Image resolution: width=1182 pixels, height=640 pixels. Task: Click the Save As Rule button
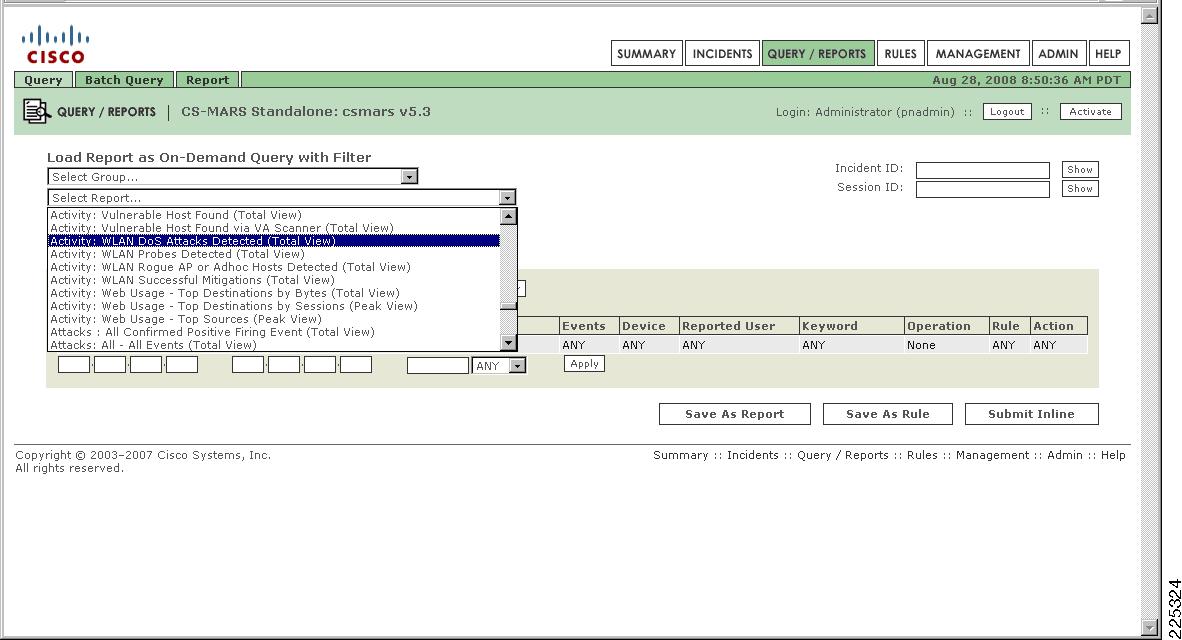click(887, 414)
